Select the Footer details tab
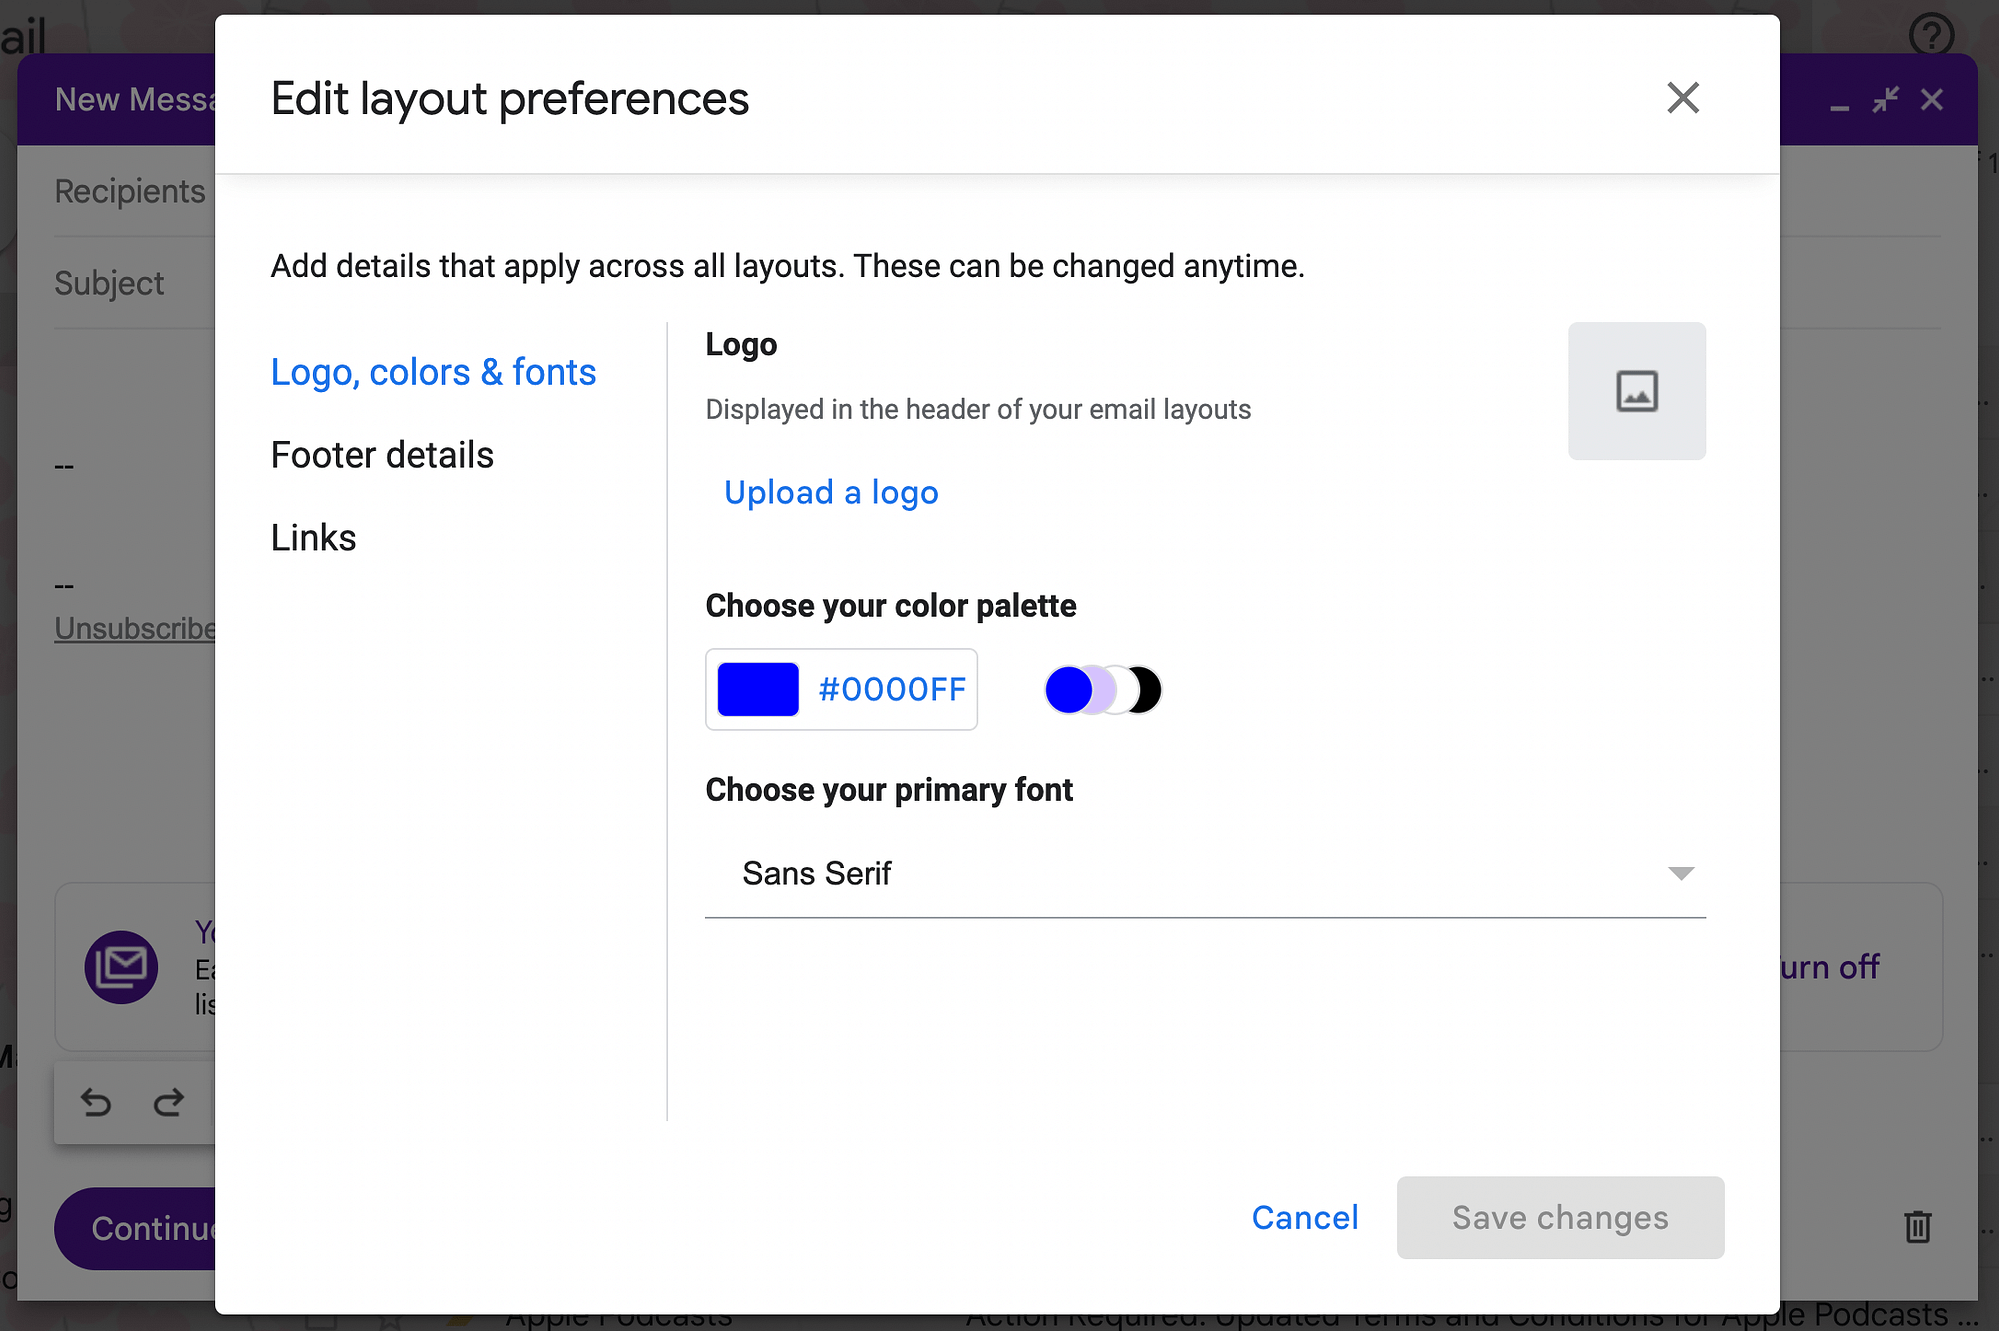The width and height of the screenshot is (1999, 1331). click(382, 455)
